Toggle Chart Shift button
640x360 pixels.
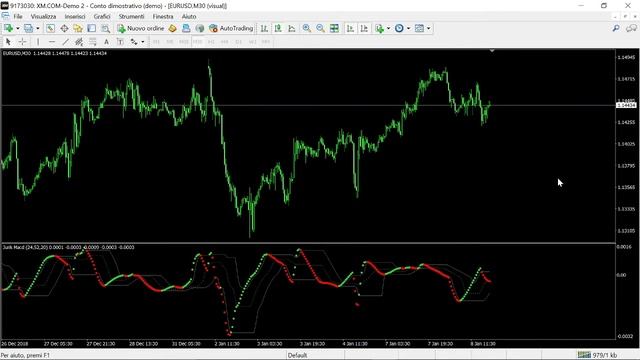click(x=364, y=28)
